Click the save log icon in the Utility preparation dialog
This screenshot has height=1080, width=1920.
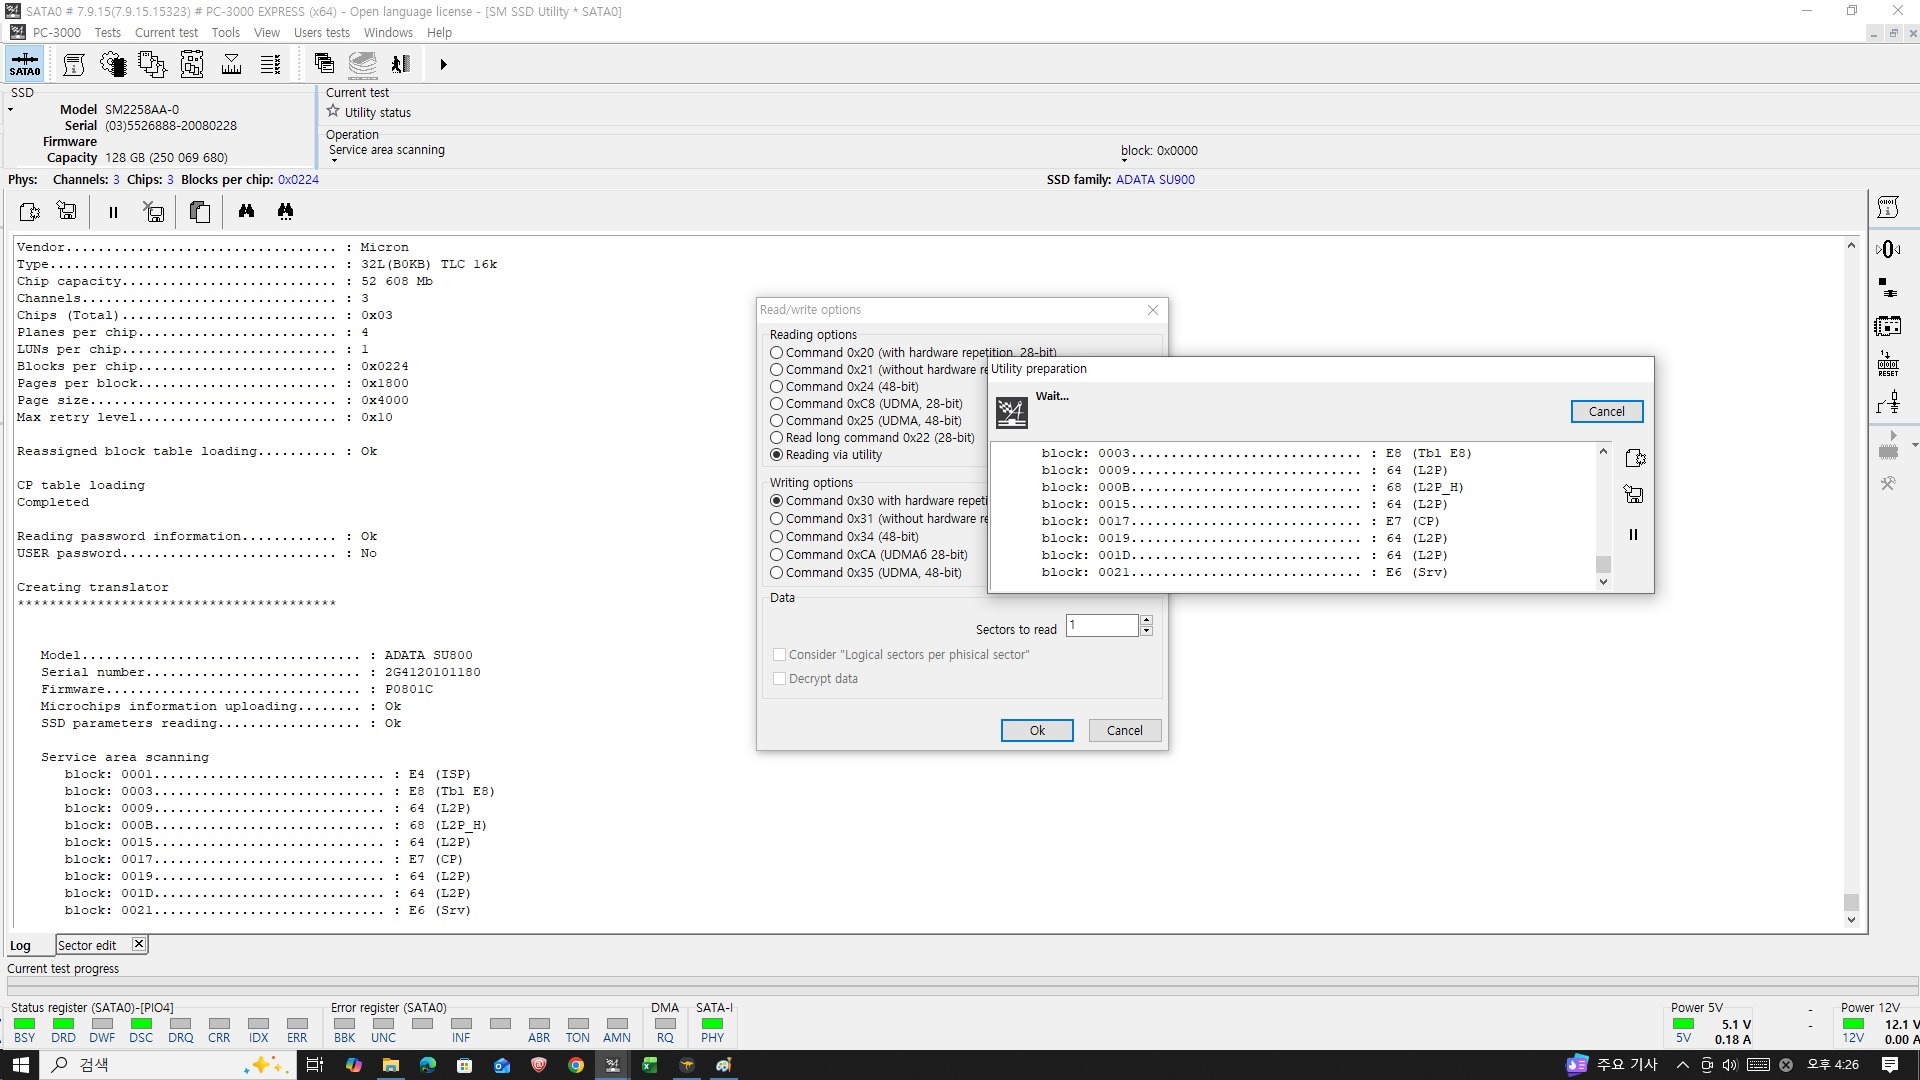pos(1634,495)
